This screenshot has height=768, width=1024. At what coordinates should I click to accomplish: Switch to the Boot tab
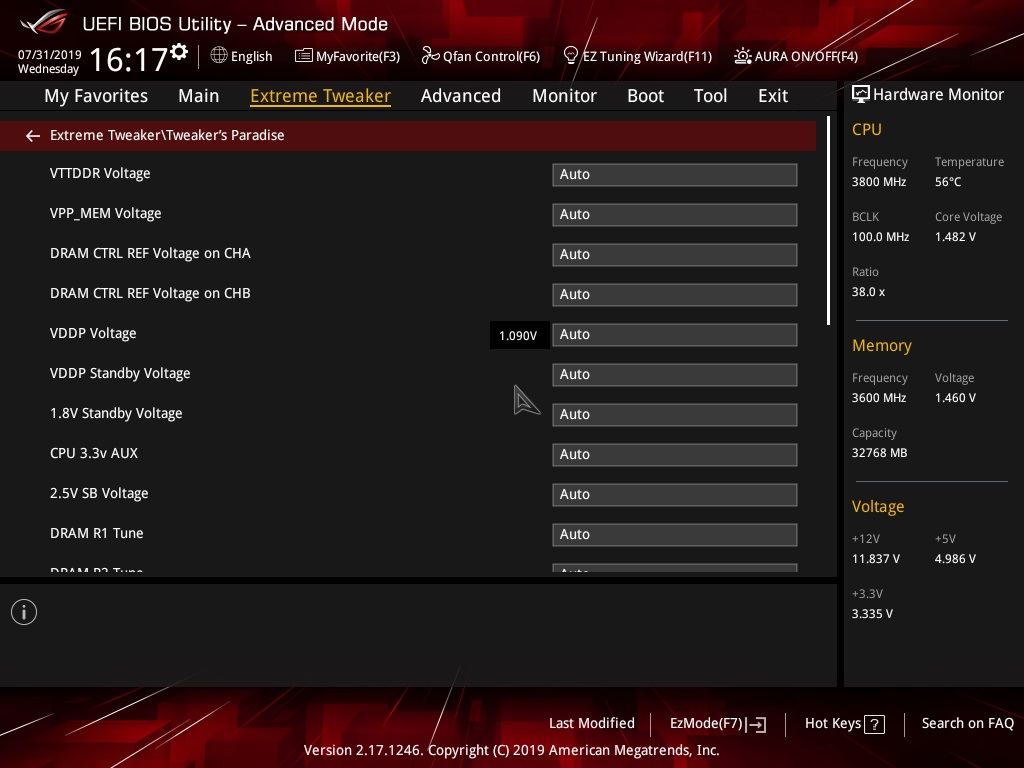coord(645,96)
